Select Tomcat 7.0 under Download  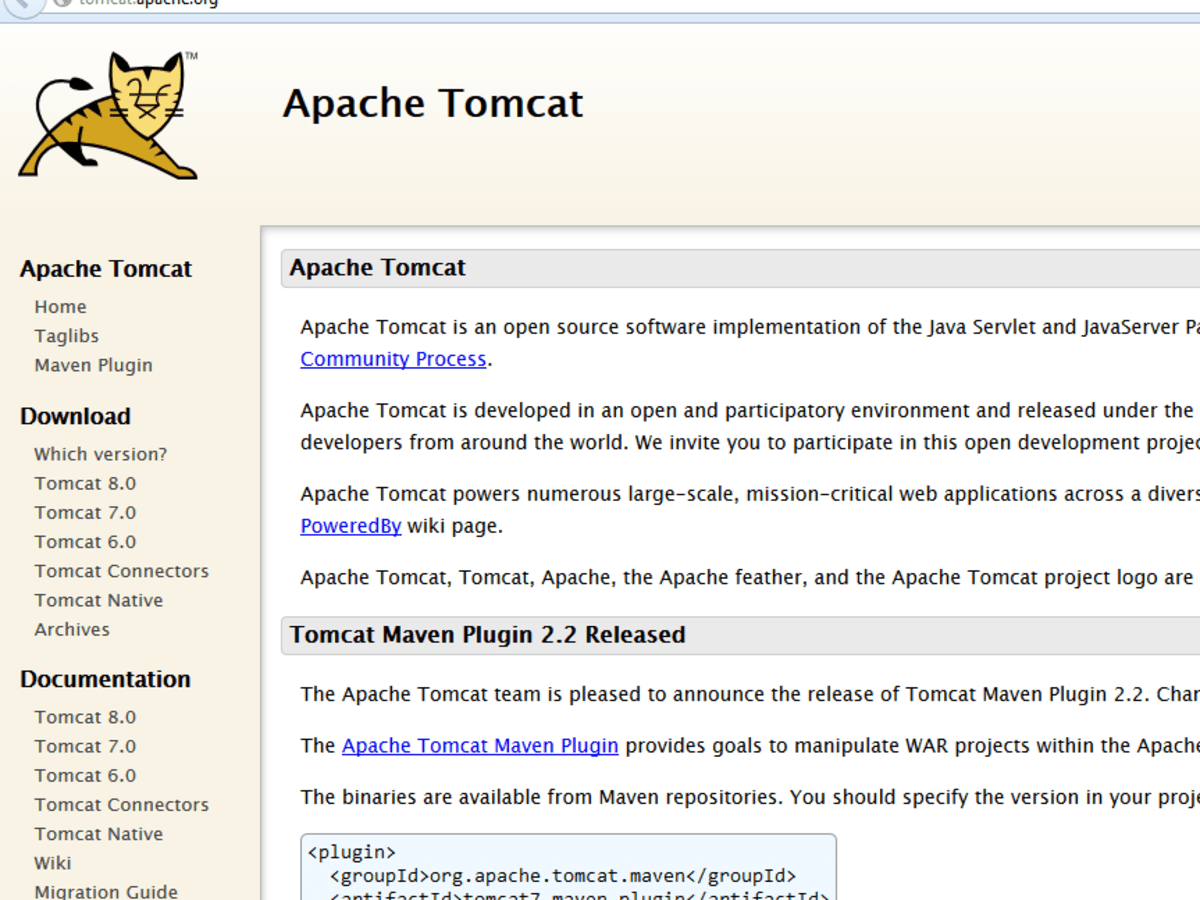(x=85, y=512)
